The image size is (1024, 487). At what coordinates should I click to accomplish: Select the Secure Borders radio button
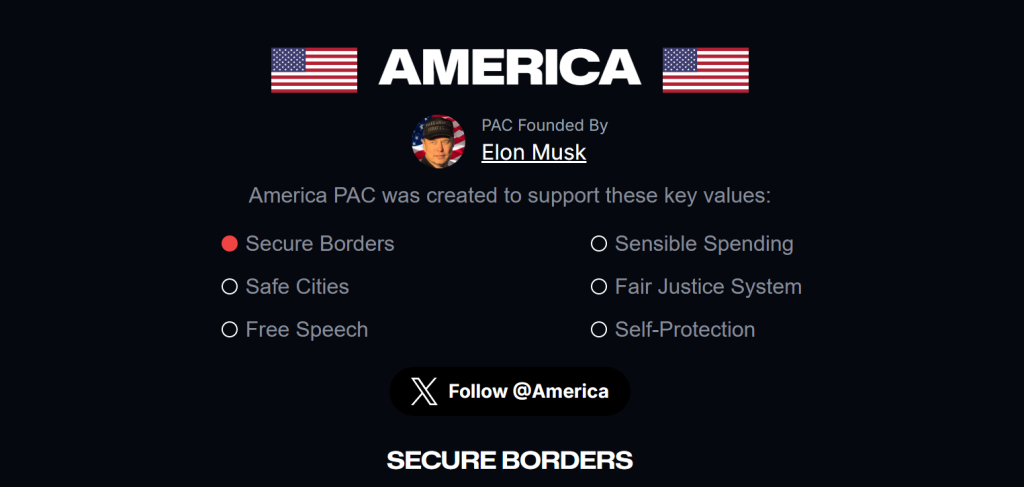(x=229, y=244)
